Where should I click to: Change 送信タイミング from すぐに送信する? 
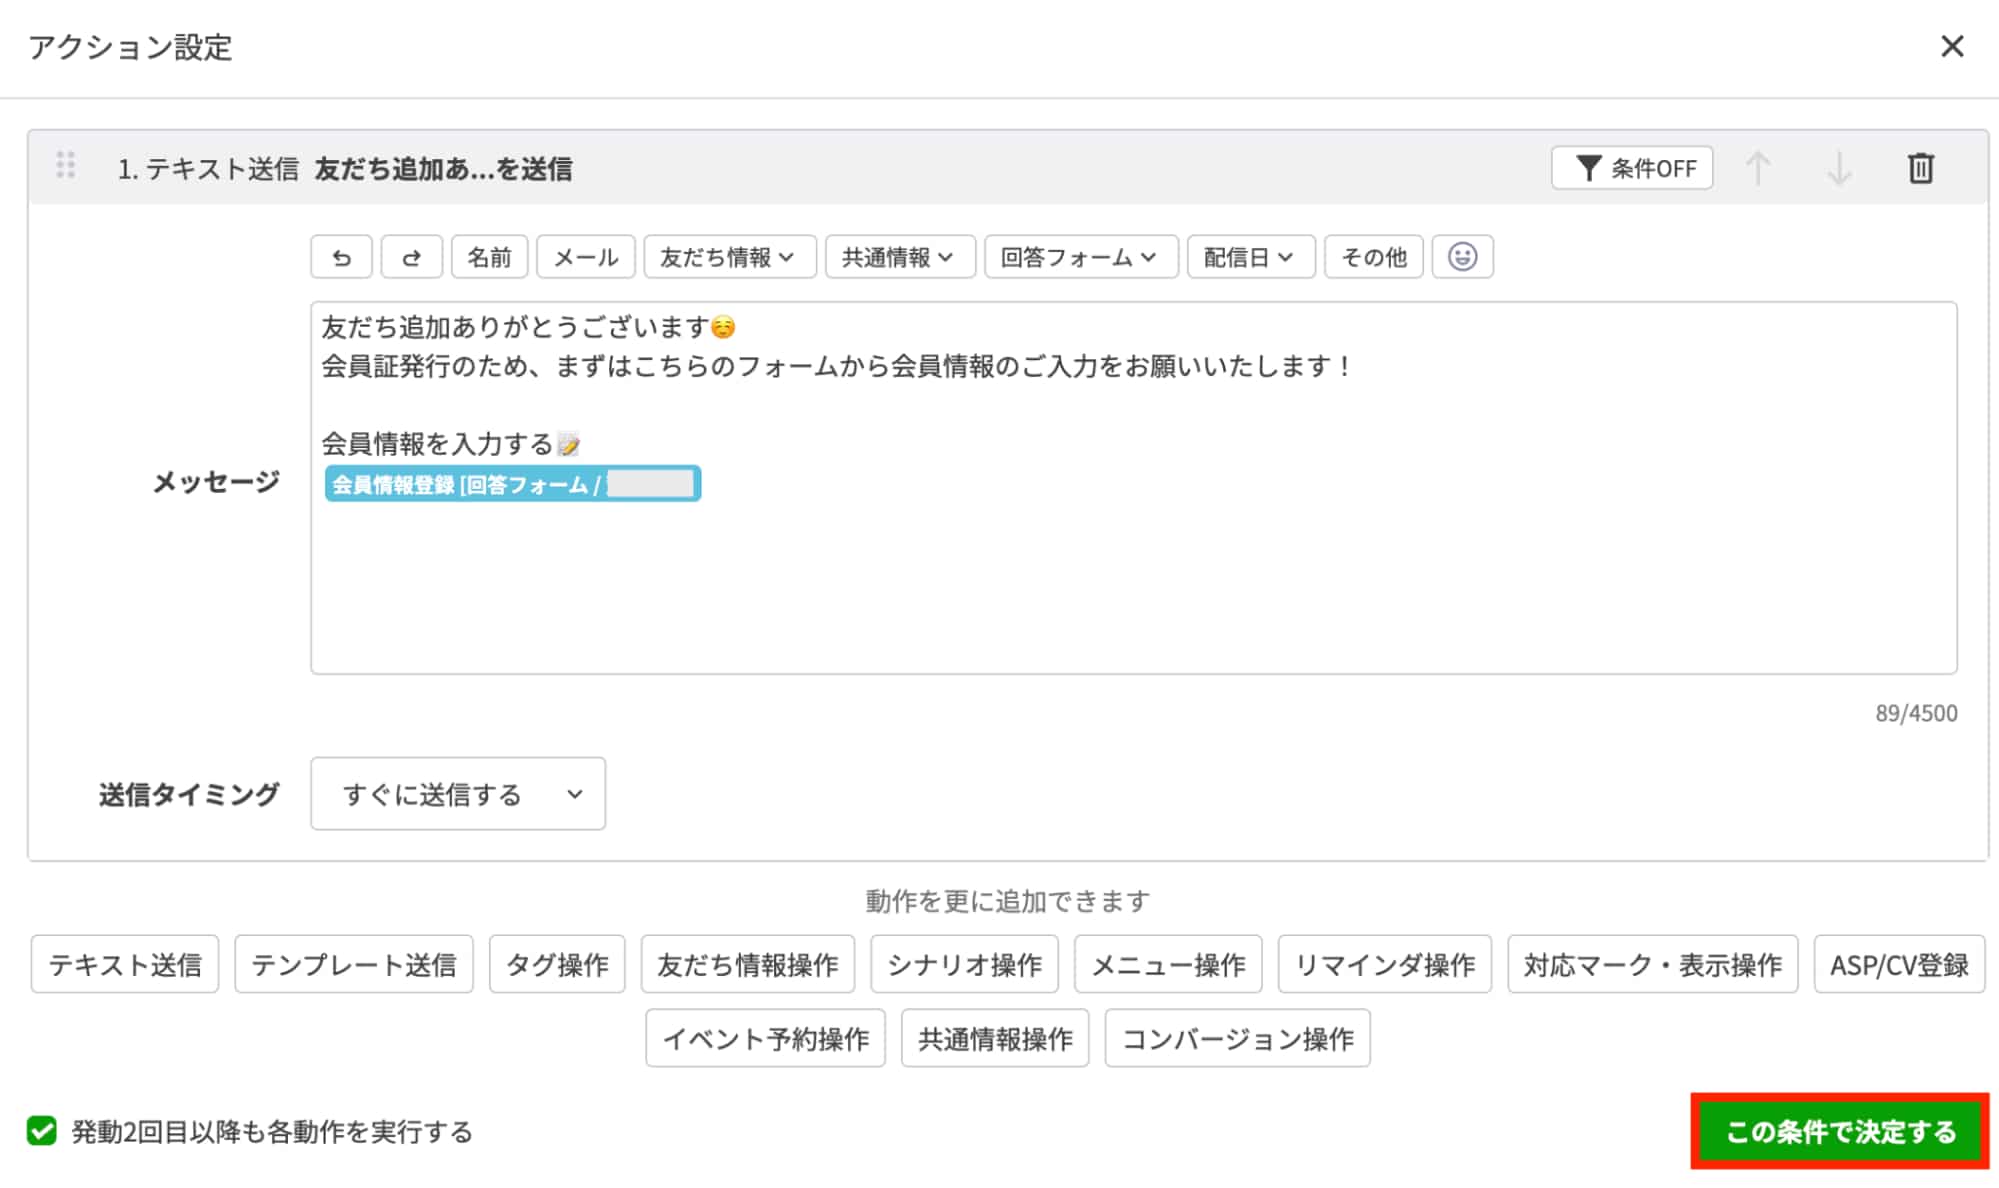(x=457, y=794)
